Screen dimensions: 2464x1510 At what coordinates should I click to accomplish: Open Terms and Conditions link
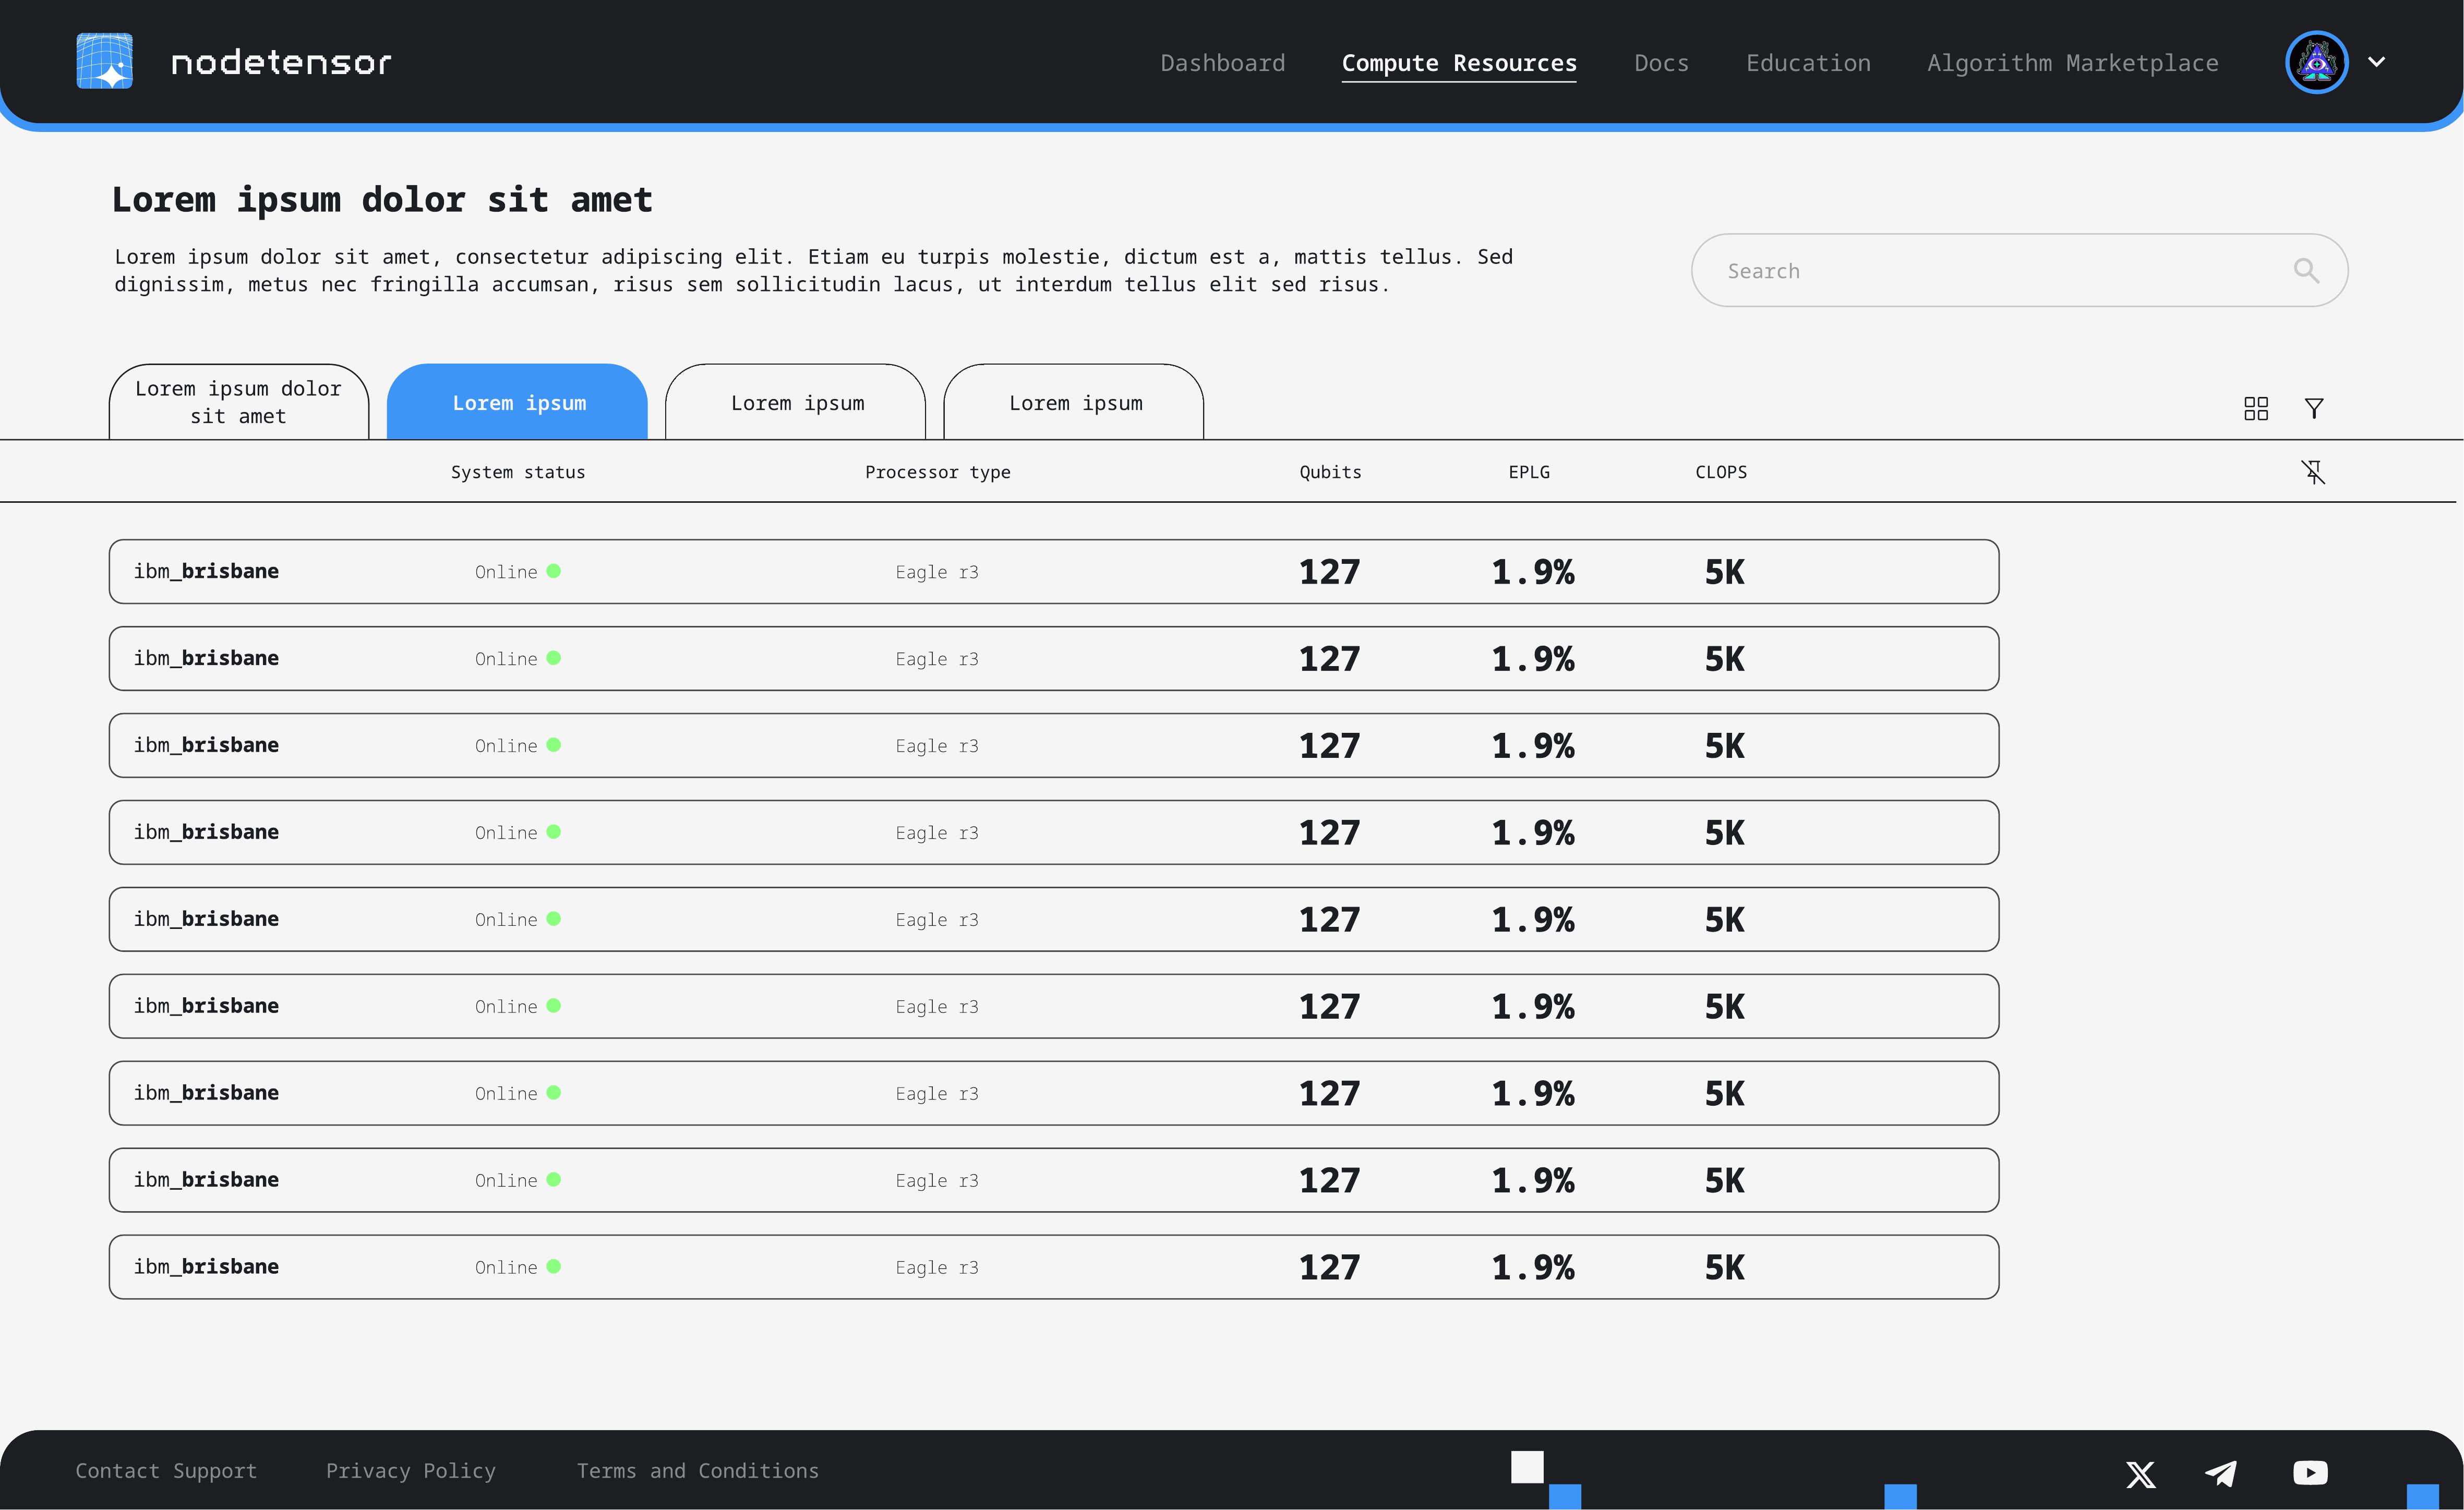click(x=697, y=1471)
